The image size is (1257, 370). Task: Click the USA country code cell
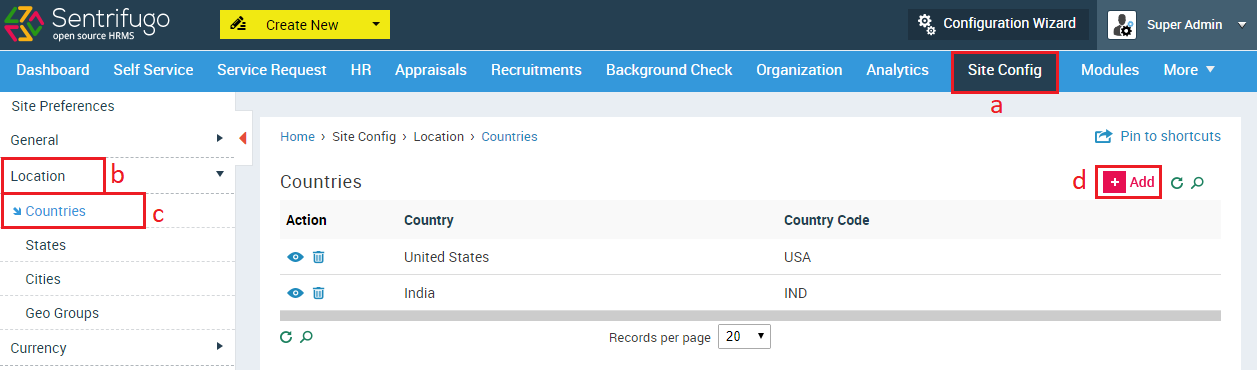(x=797, y=257)
